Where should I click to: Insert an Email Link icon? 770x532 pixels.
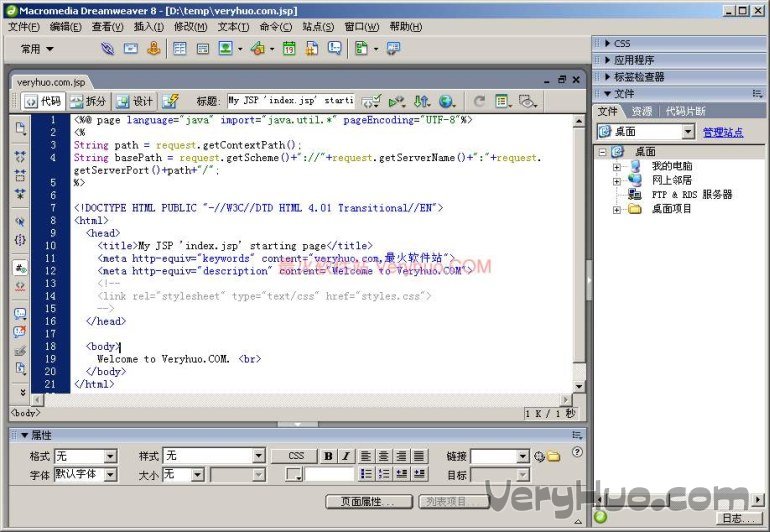[x=131, y=48]
